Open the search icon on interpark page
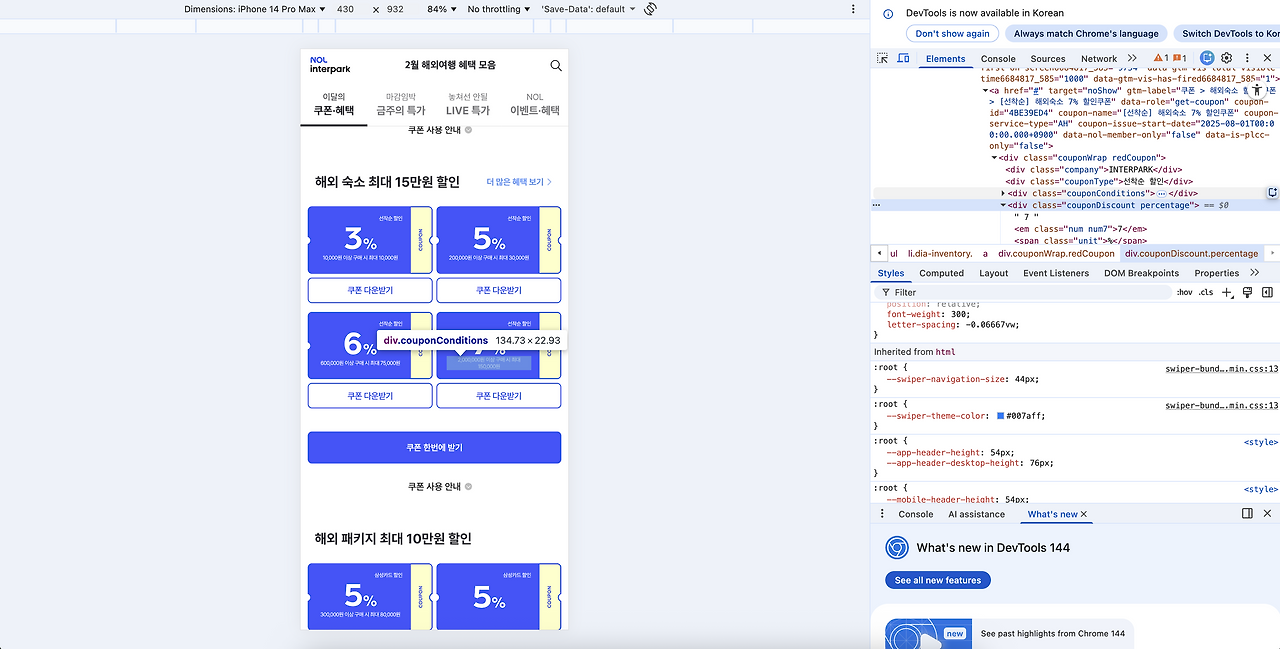Screen dimensions: 1280x649 (x=556, y=65)
